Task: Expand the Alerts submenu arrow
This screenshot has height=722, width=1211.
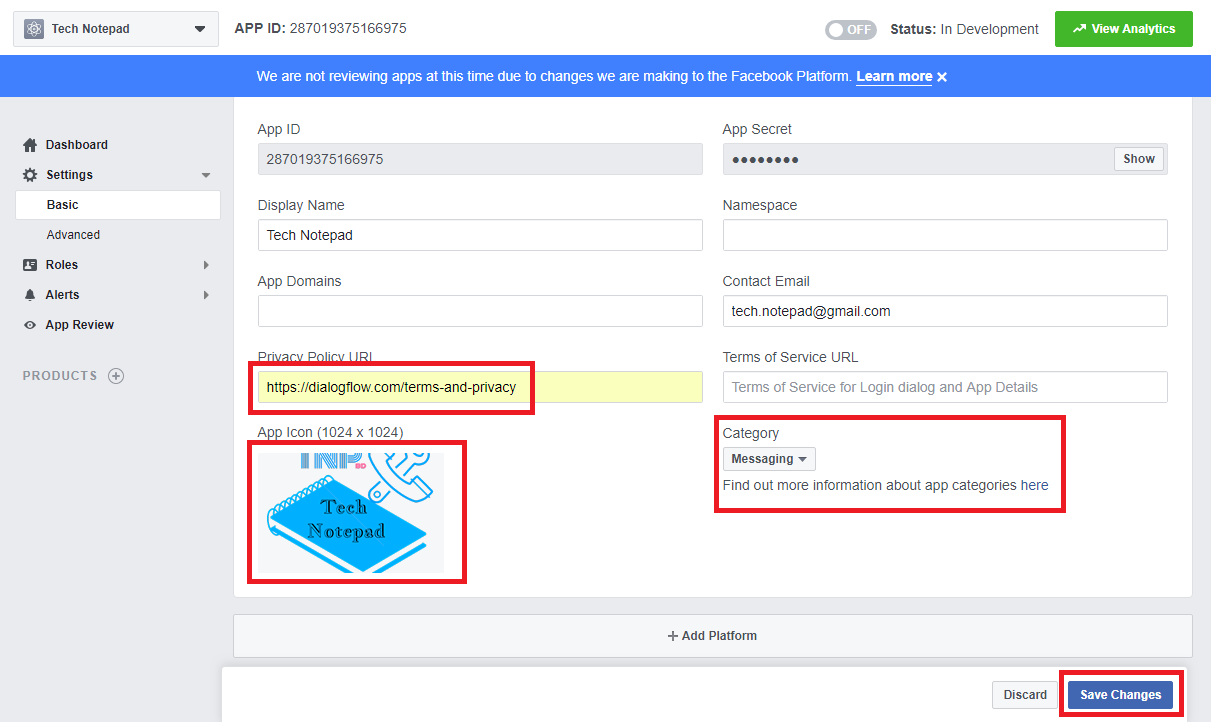Action: click(x=206, y=295)
